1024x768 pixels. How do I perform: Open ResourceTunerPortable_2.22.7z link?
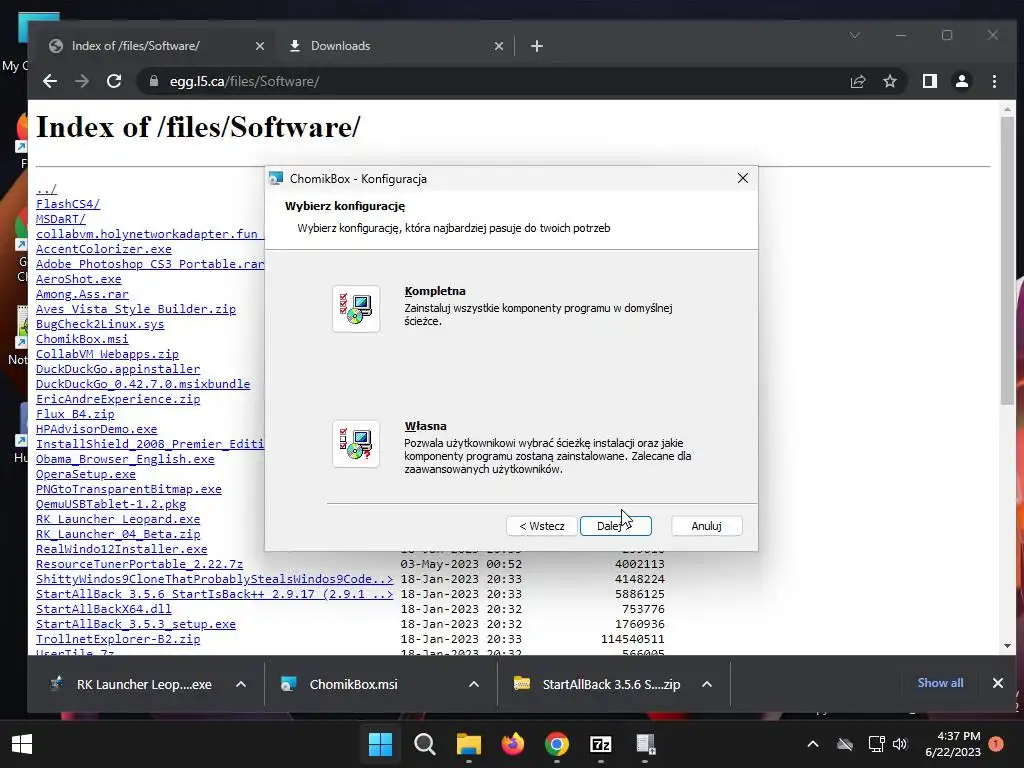click(139, 564)
